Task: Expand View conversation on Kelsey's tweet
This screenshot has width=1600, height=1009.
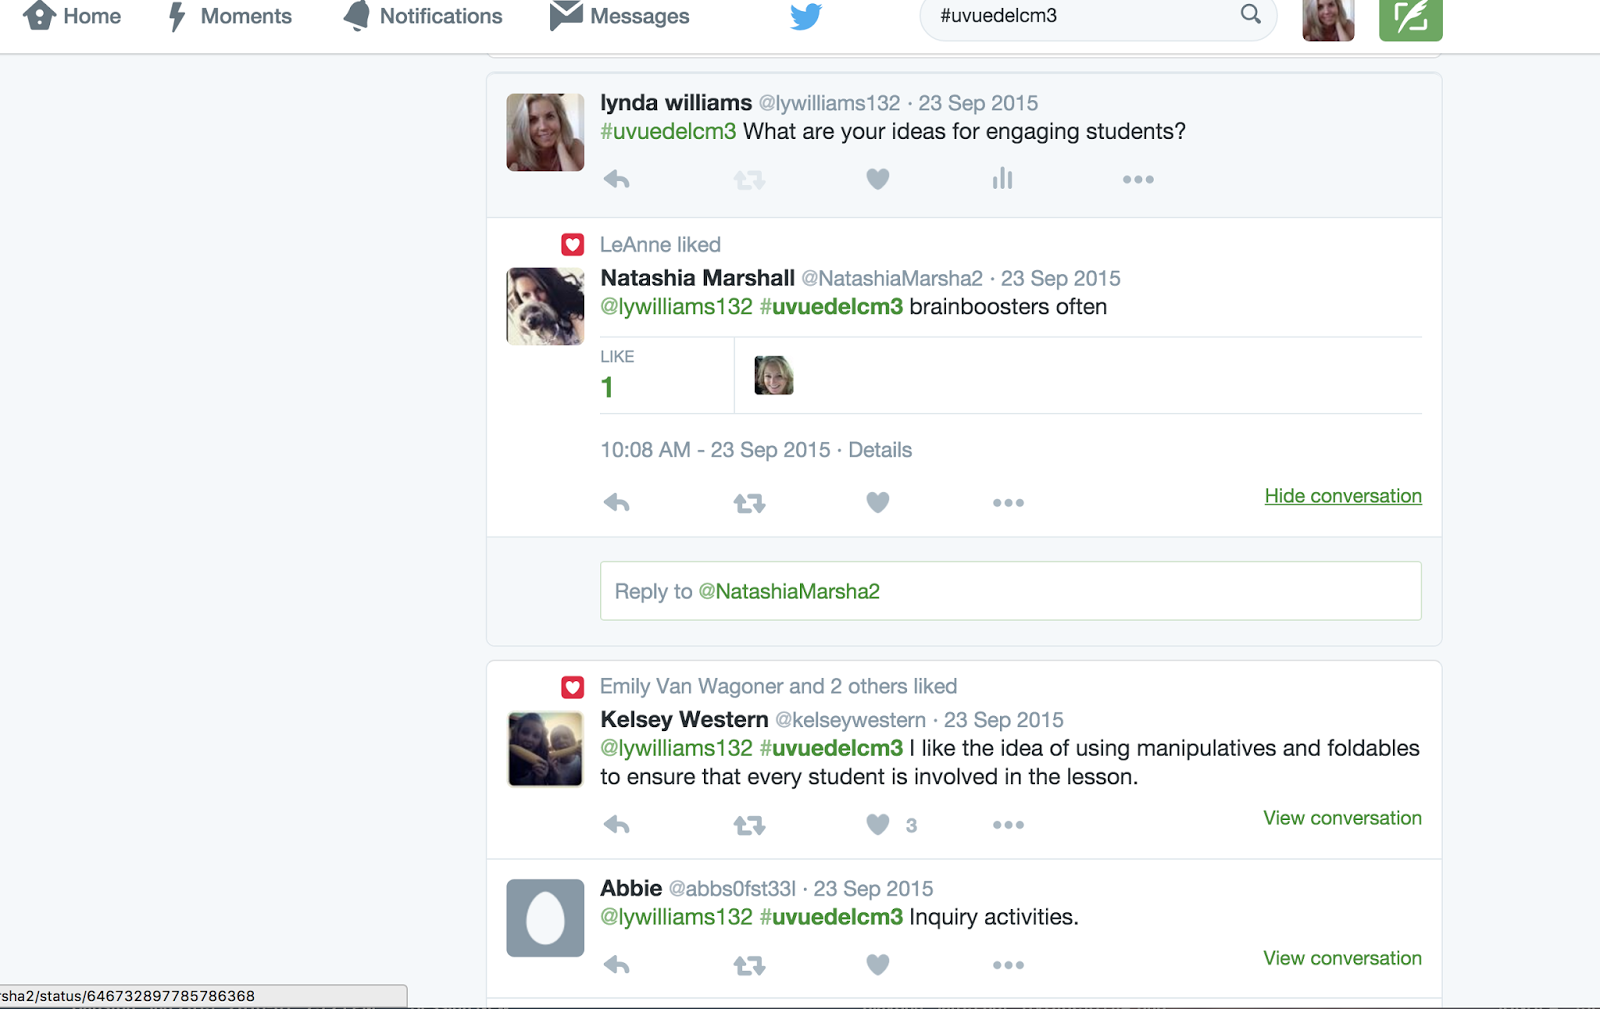Action: point(1342,818)
